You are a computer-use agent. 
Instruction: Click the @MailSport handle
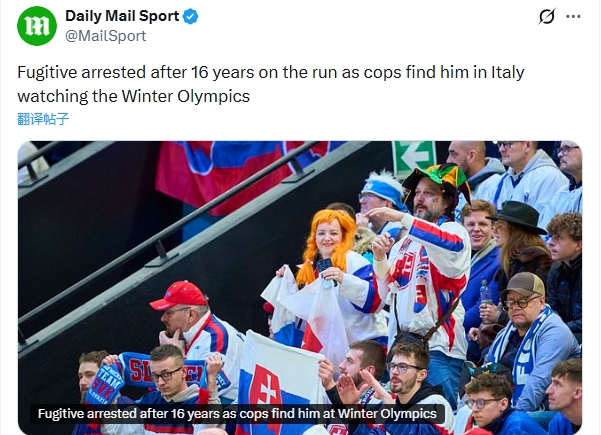pos(105,36)
